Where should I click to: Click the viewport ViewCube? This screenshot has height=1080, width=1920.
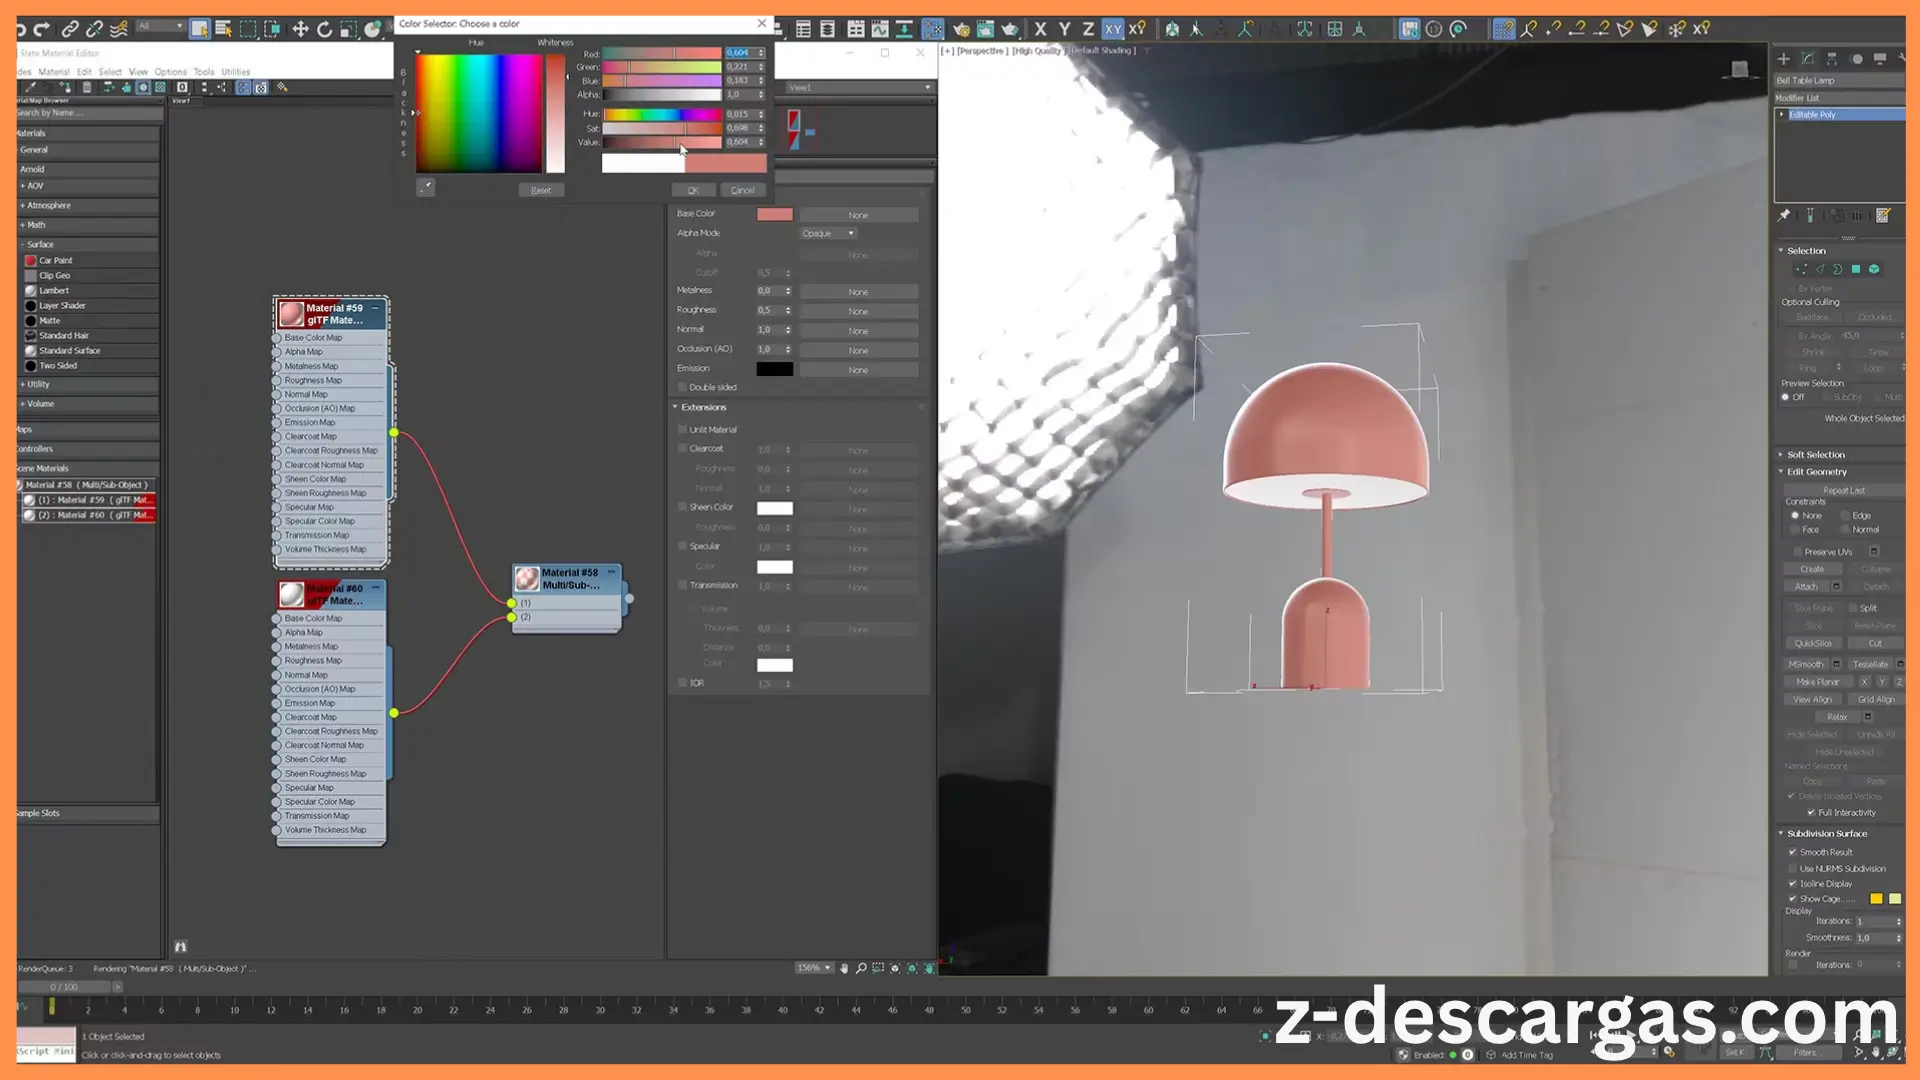pos(1740,69)
